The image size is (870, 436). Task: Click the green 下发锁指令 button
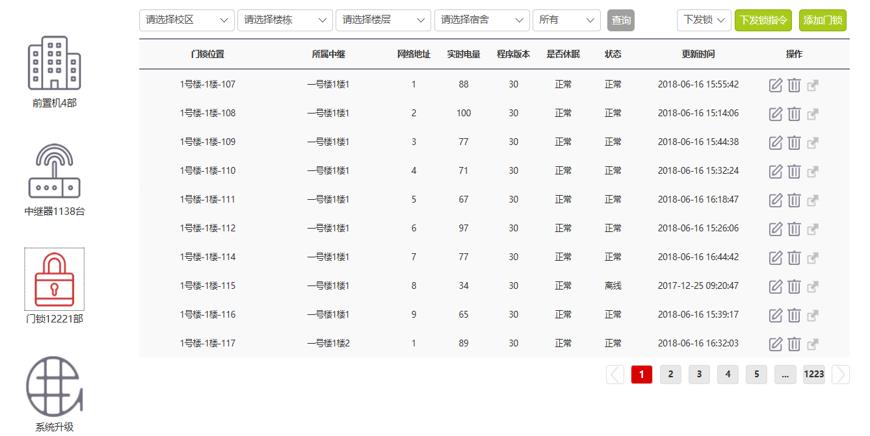pyautogui.click(x=763, y=20)
